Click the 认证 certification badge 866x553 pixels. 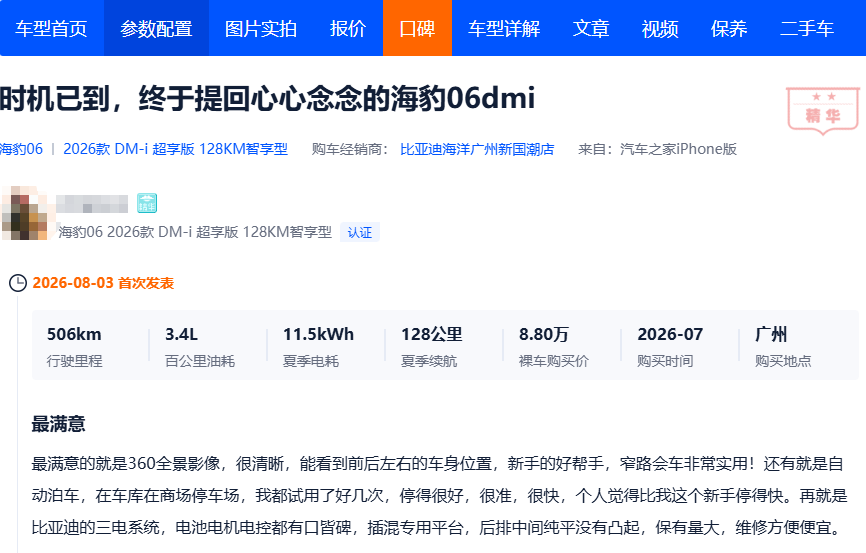click(x=360, y=233)
